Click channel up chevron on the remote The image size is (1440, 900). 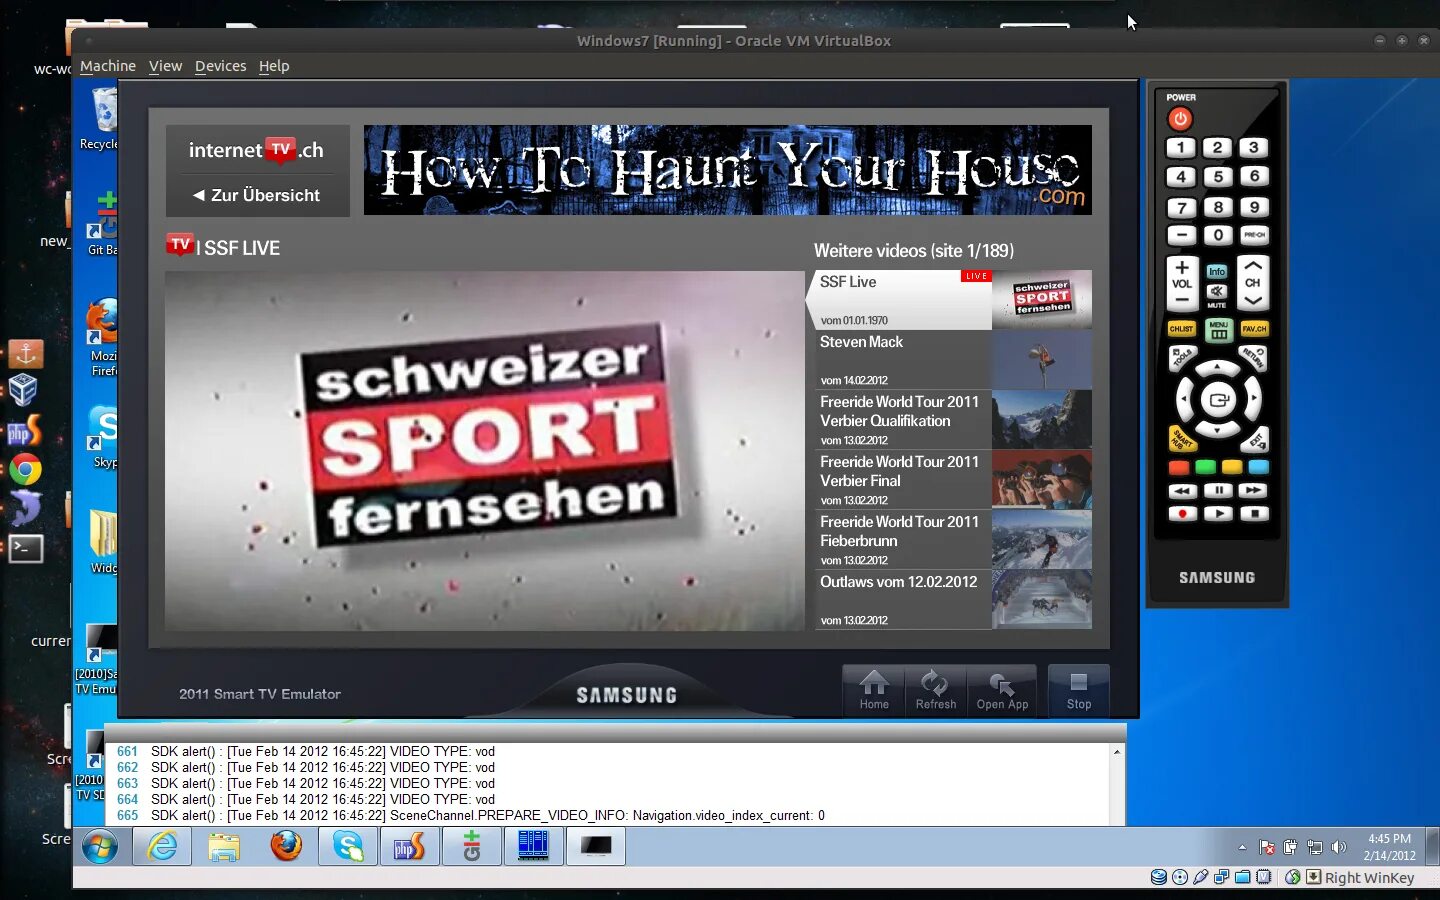1253,267
